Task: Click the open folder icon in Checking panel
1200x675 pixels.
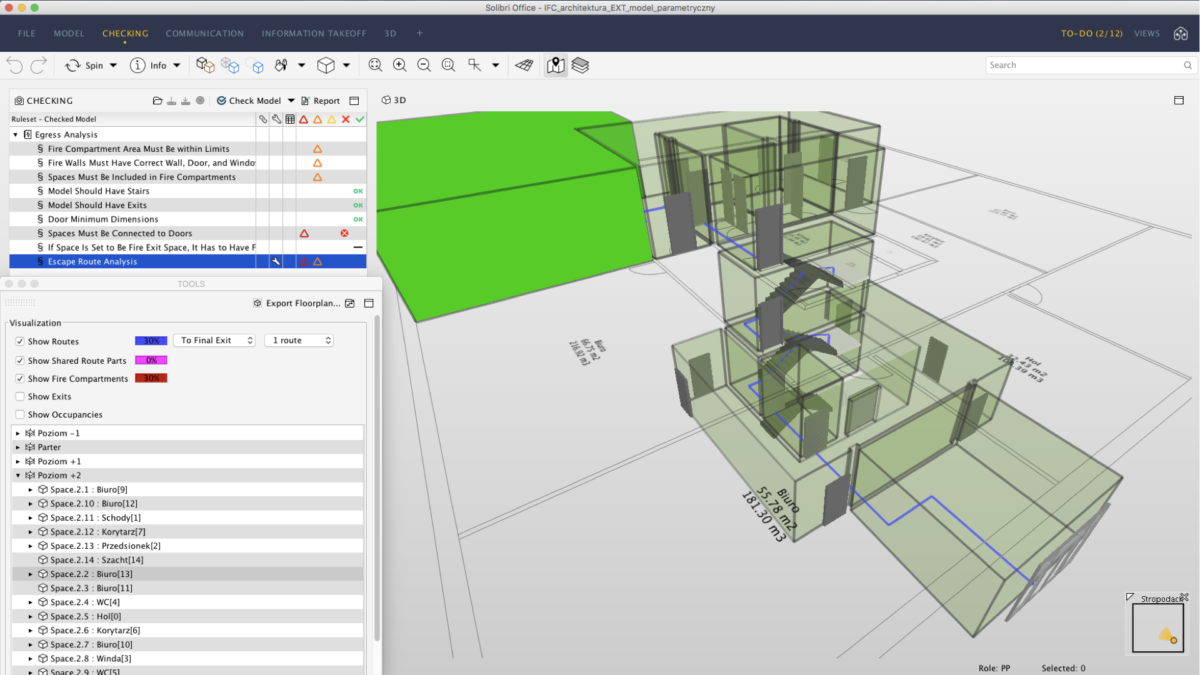Action: 157,101
